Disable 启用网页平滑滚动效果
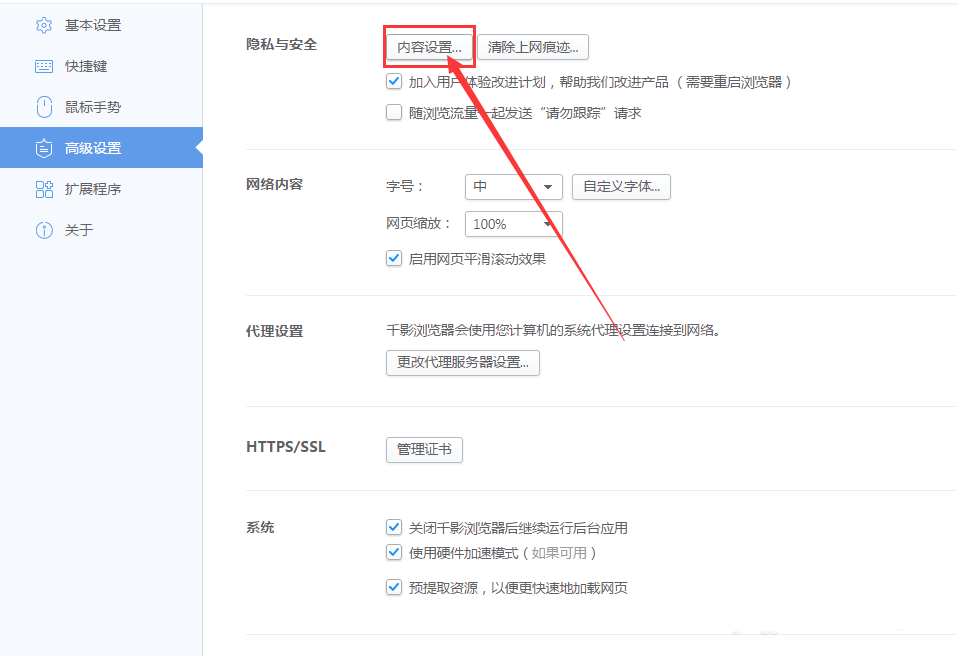 point(393,258)
